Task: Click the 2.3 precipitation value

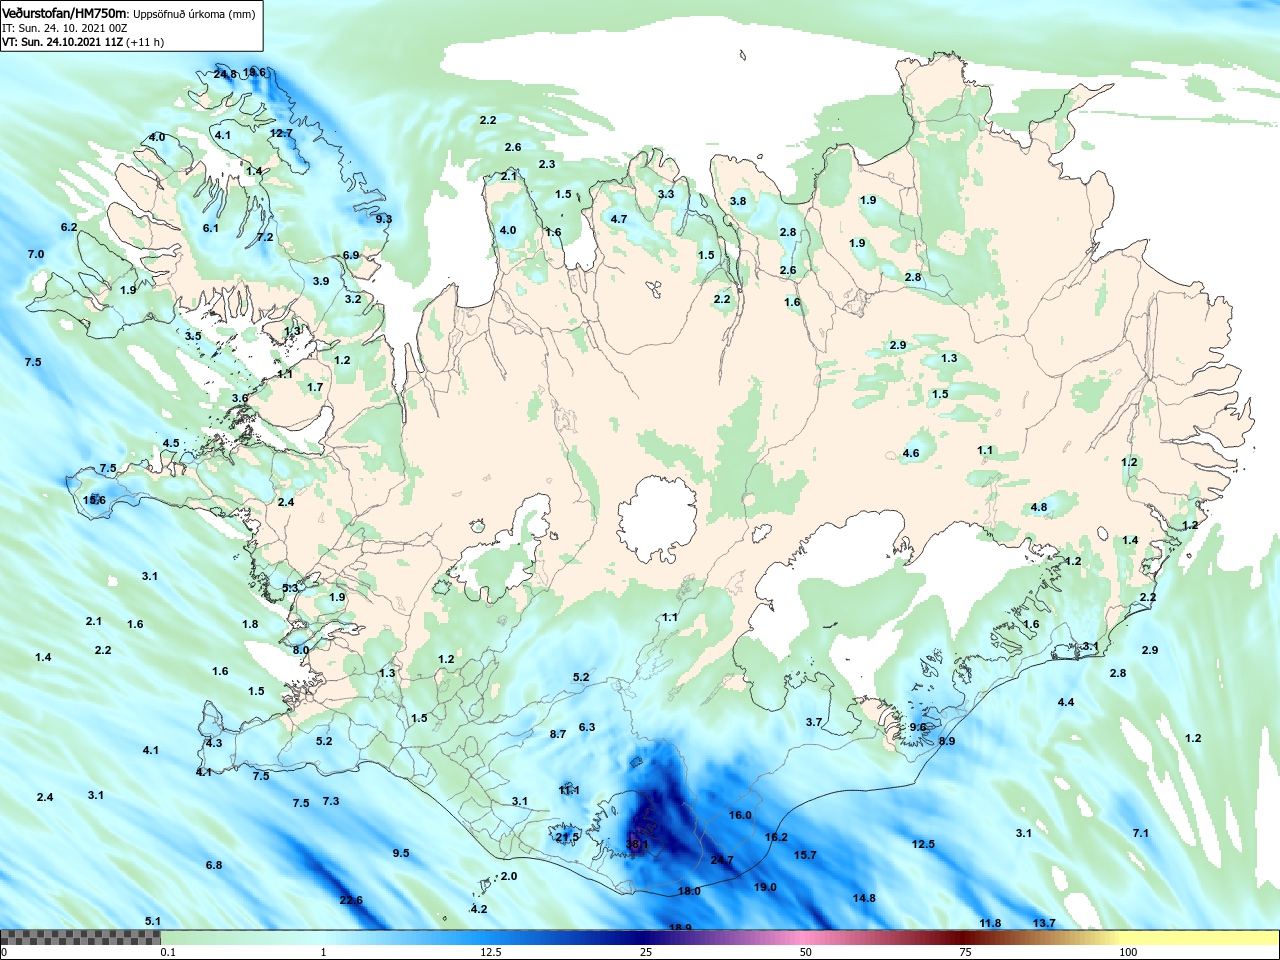Action: coord(547,164)
